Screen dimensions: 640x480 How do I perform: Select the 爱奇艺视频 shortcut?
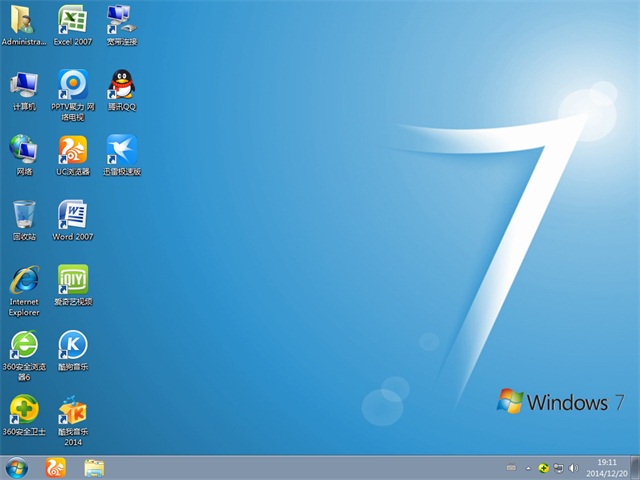[73, 285]
